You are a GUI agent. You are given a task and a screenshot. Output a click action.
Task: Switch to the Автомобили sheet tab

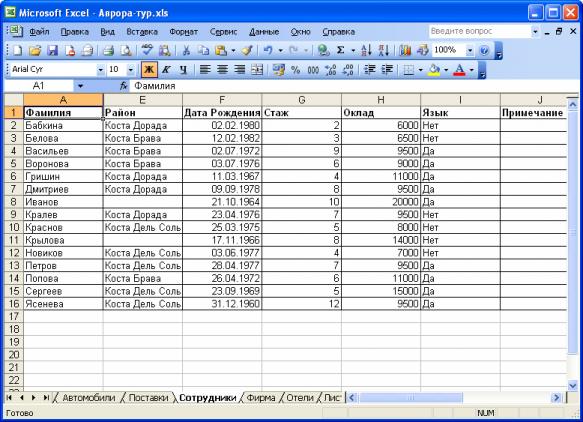pos(88,398)
